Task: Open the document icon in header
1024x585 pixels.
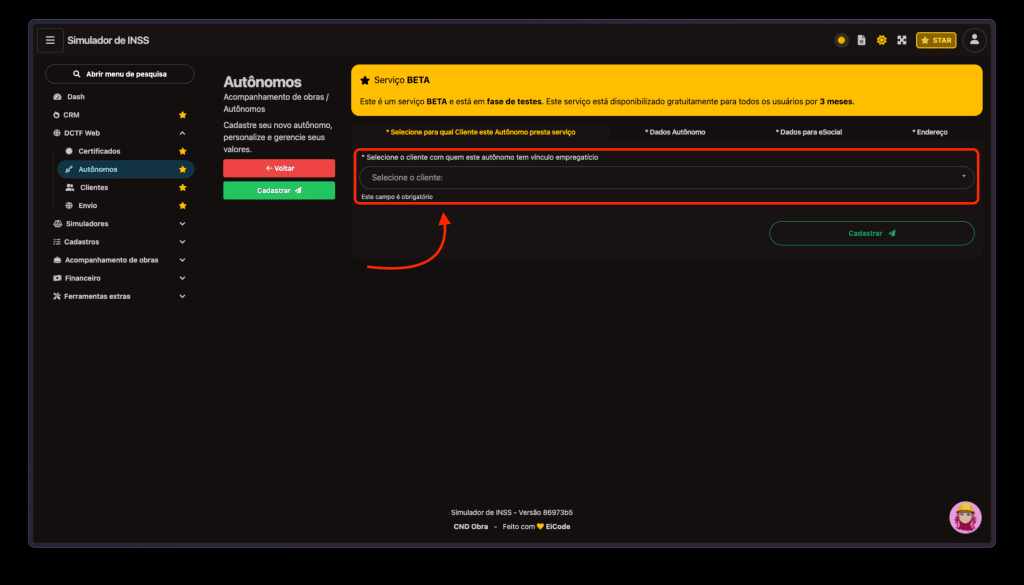Action: coord(861,40)
